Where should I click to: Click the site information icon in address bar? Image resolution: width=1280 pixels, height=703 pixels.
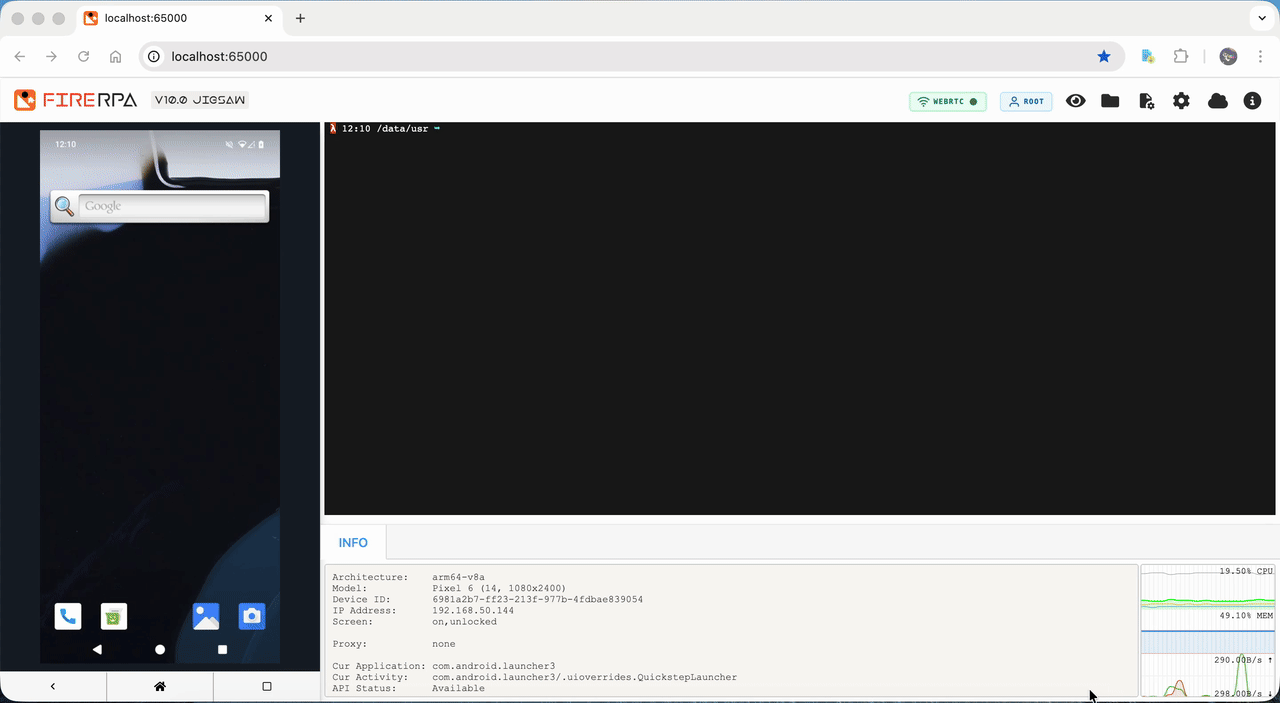pyautogui.click(x=154, y=57)
